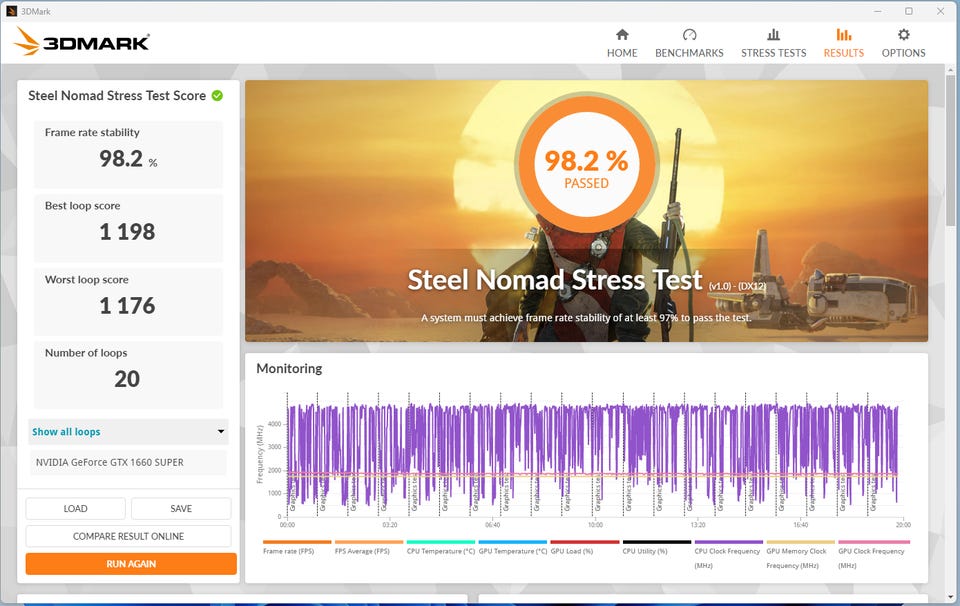Viewport: 960px width, 606px height.
Task: Click the Best loop score 1 198
Action: pyautogui.click(x=127, y=232)
